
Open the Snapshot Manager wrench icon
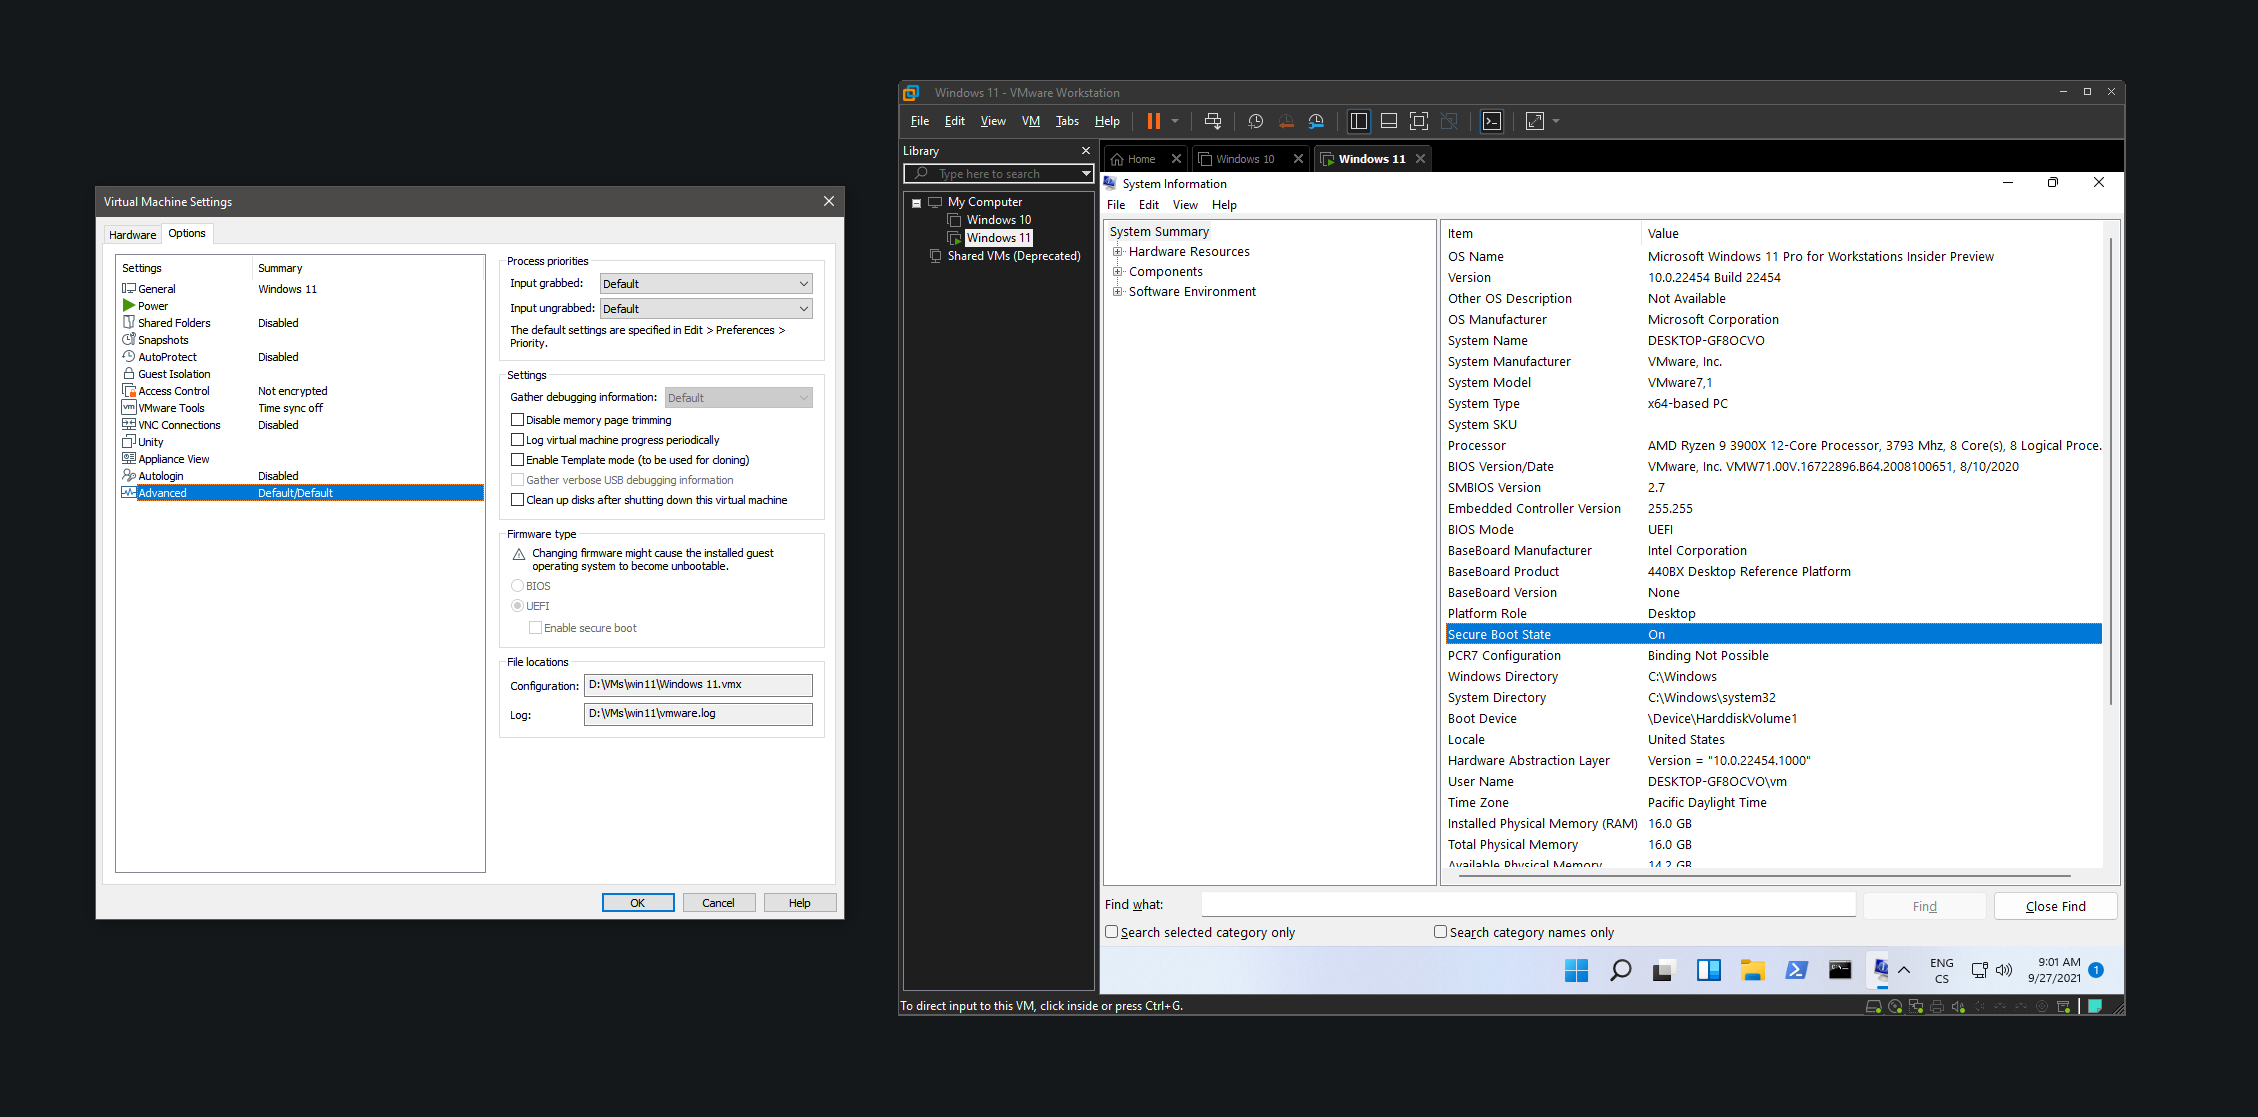pos(1316,121)
